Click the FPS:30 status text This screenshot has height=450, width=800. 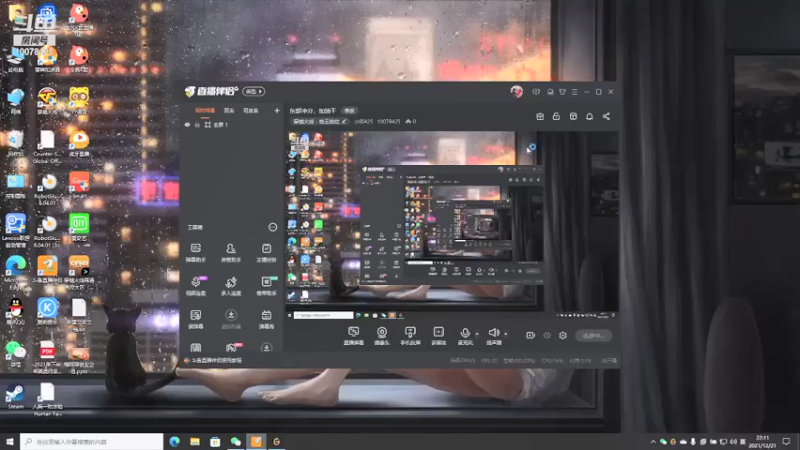(x=489, y=360)
